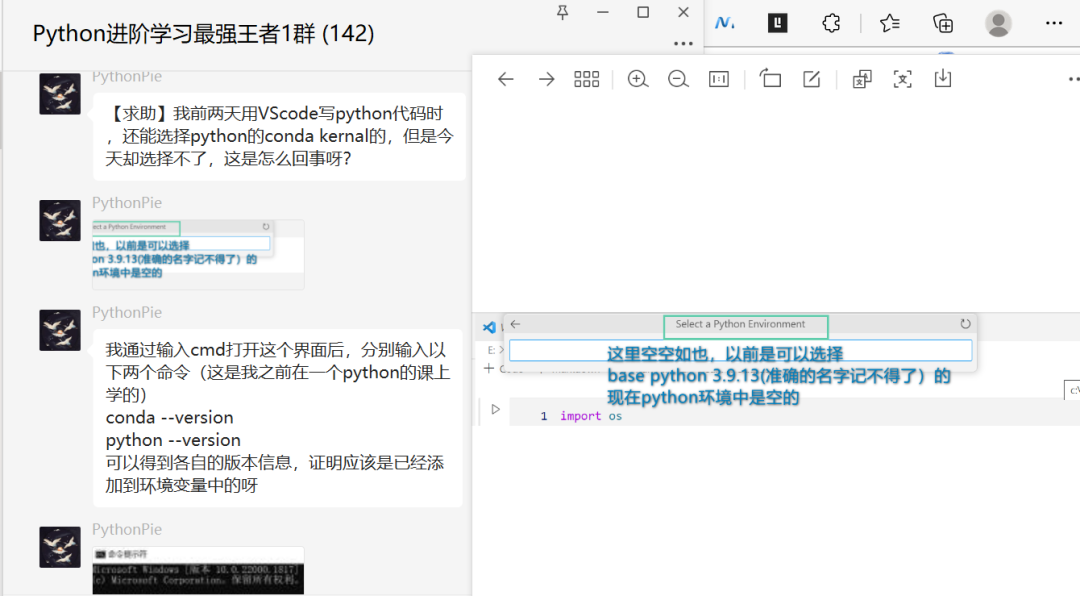Save the displayed image

click(x=942, y=78)
